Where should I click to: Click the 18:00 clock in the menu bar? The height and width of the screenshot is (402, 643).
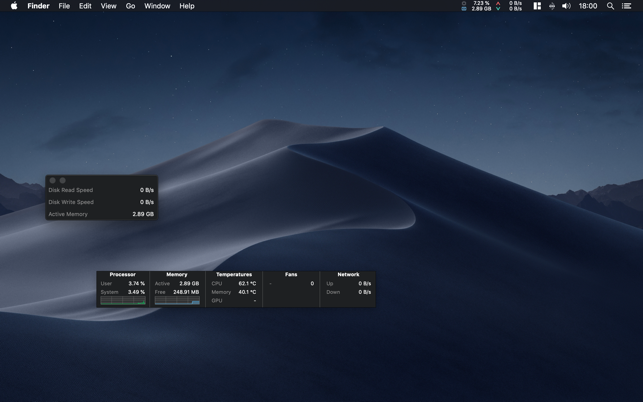tap(588, 6)
